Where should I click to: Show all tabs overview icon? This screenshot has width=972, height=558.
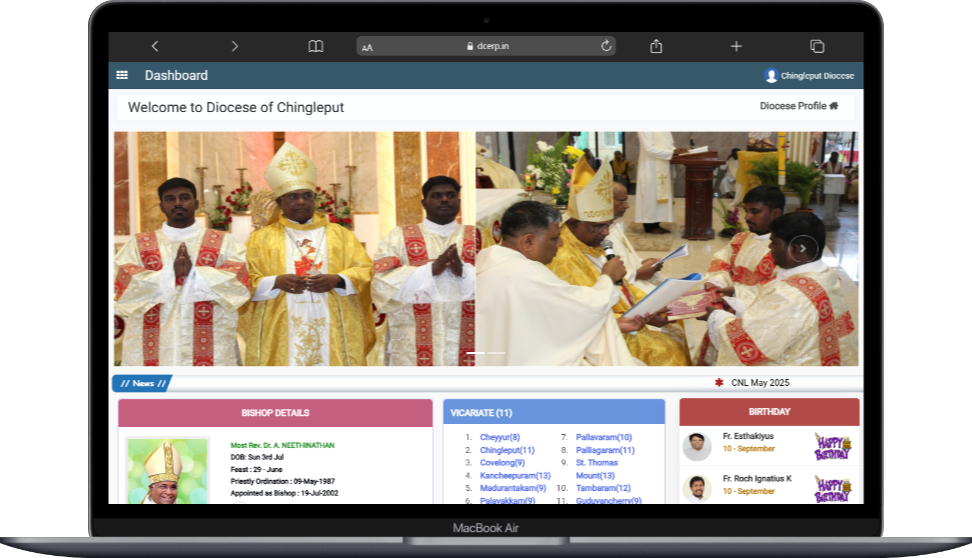click(817, 46)
